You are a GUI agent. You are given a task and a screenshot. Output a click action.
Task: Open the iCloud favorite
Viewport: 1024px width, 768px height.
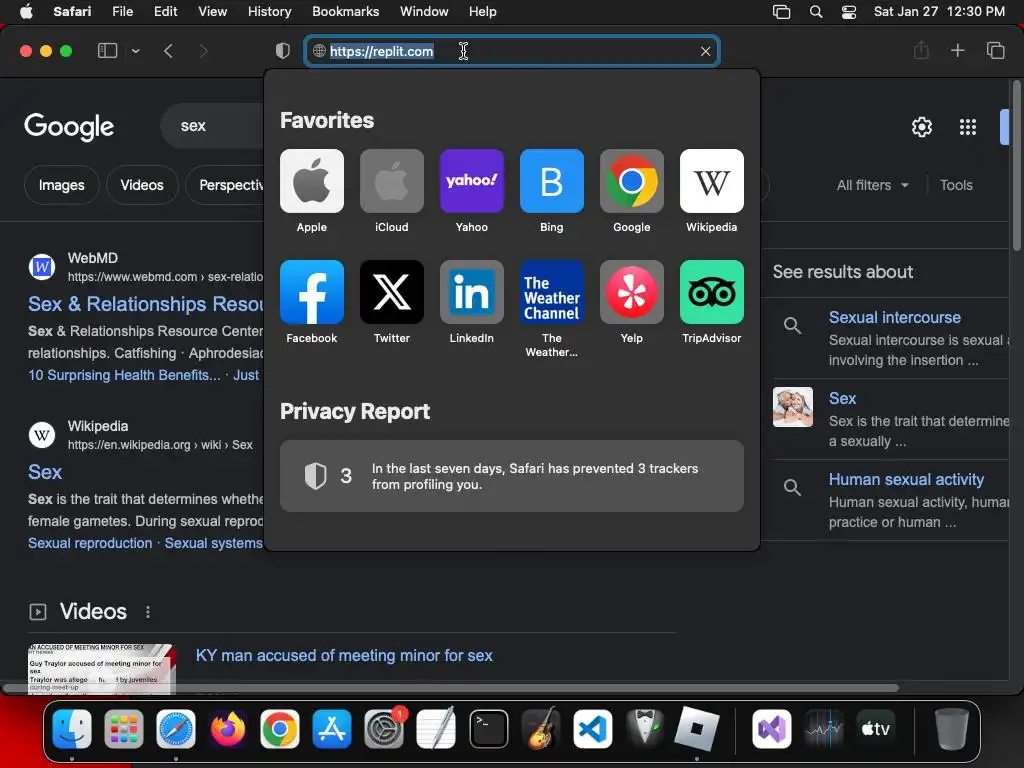[x=391, y=181]
